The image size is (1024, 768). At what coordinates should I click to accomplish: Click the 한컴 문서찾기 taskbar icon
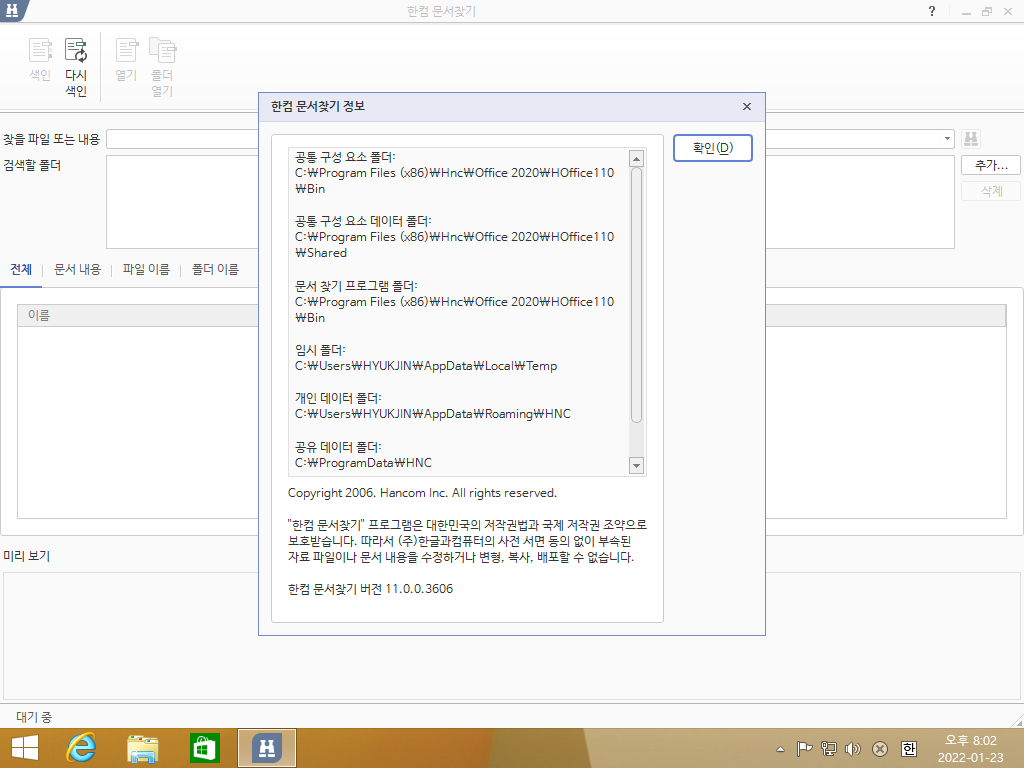pos(266,748)
